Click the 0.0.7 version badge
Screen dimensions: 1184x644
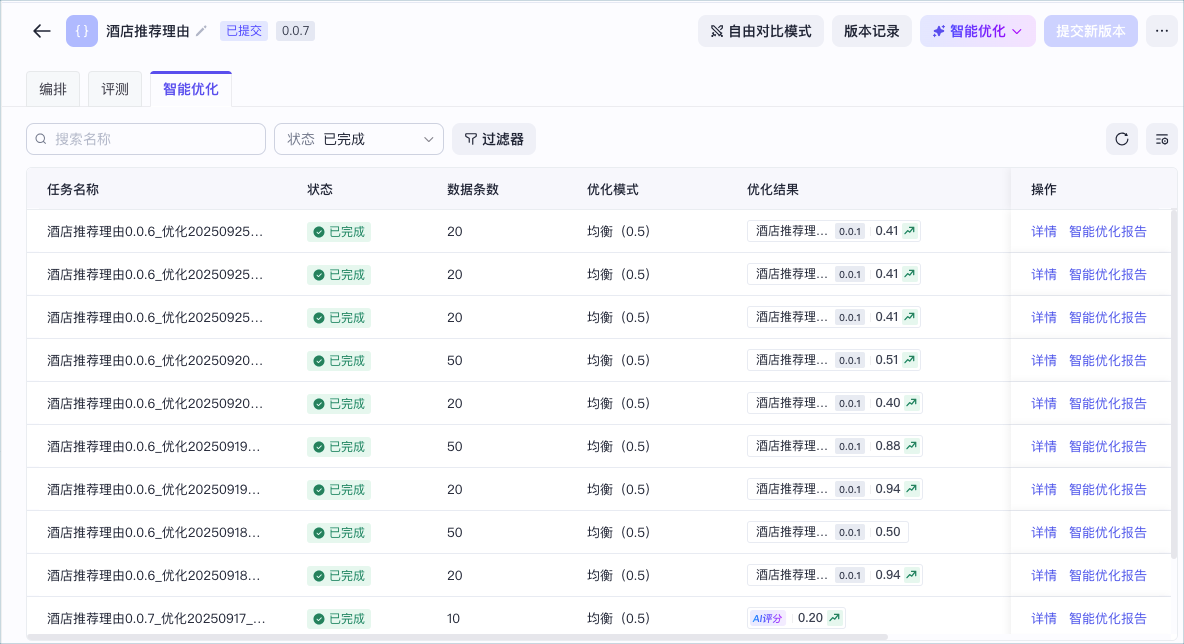point(295,31)
